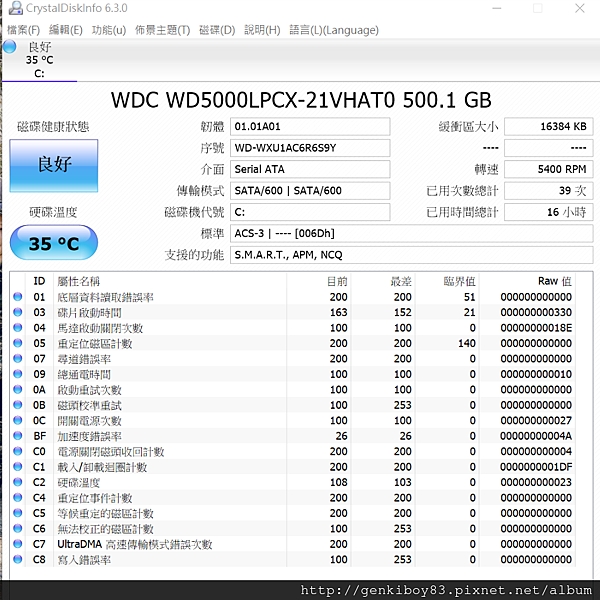Click the status orb for attribute 0B
Screen dimensions: 600x600
(18, 404)
